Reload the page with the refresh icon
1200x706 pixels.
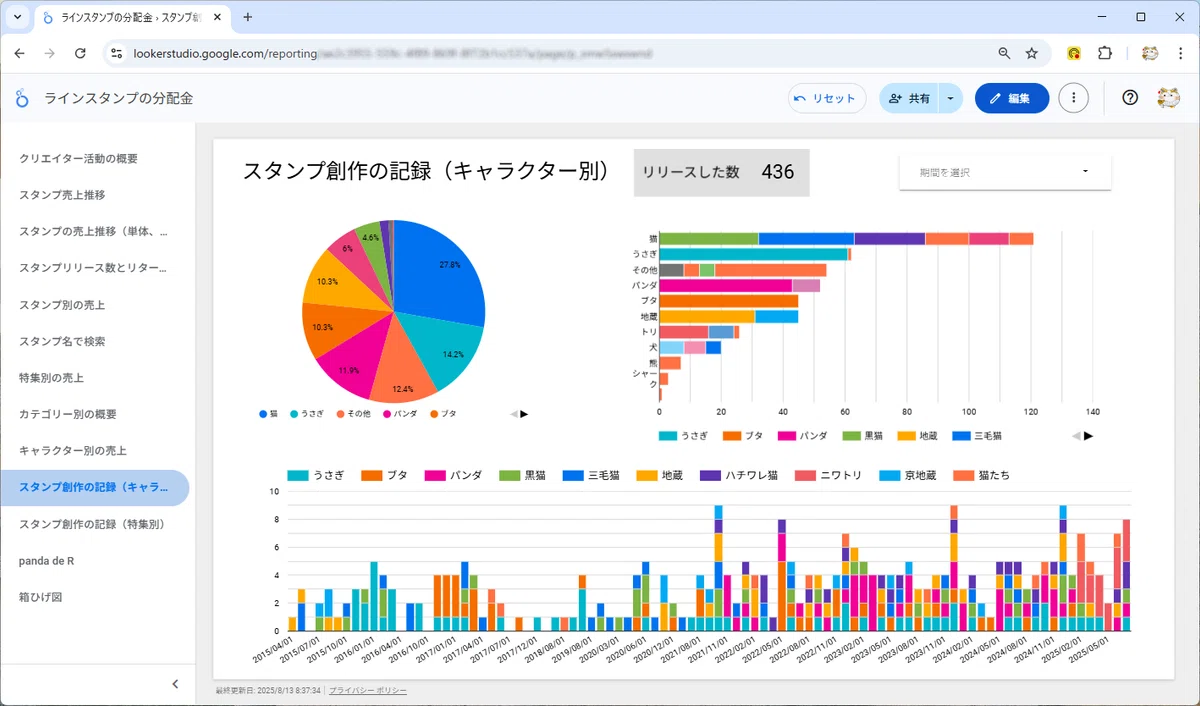pyautogui.click(x=80, y=53)
